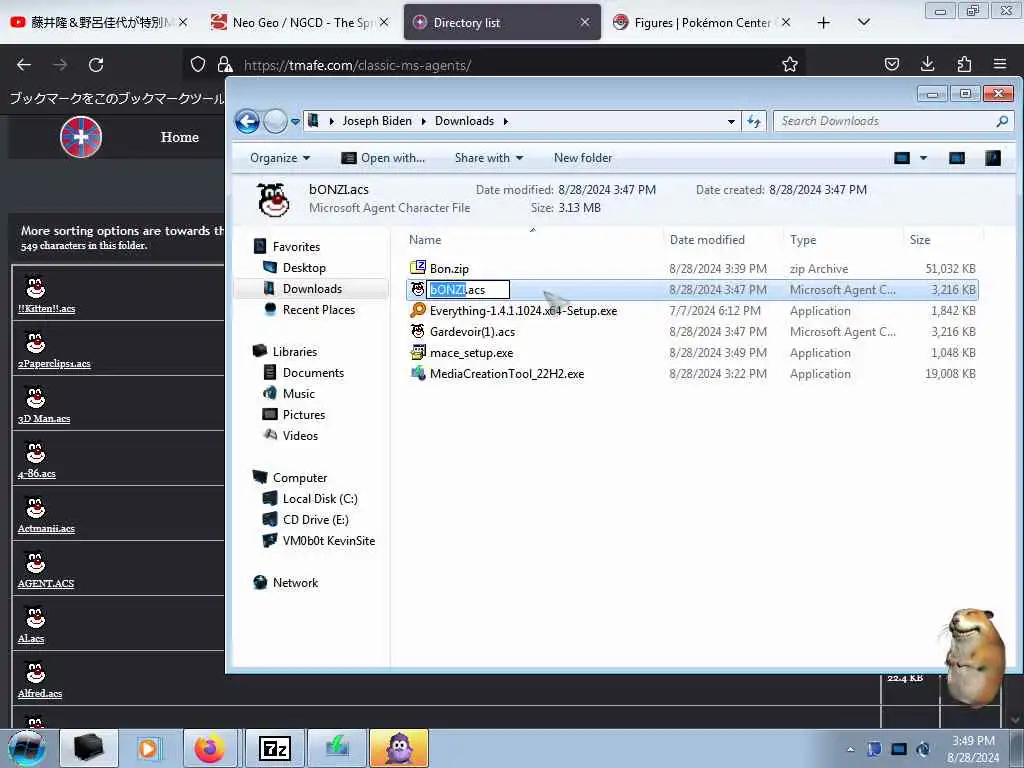Viewport: 1024px width, 768px height.
Task: Click the Firefox taskbar icon
Action: 210,748
